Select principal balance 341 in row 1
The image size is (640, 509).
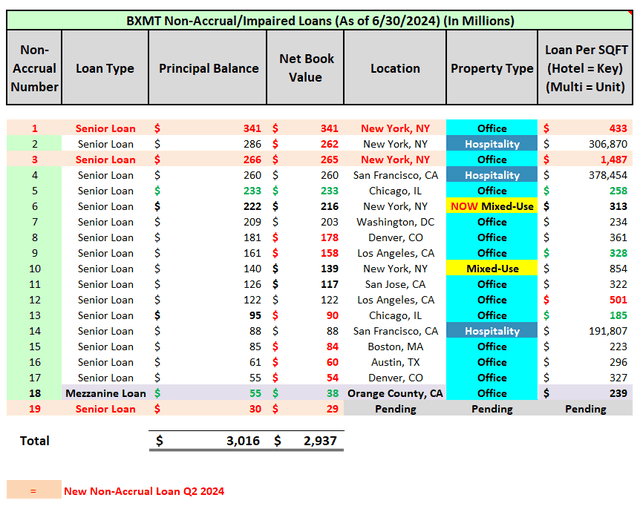tap(252, 128)
